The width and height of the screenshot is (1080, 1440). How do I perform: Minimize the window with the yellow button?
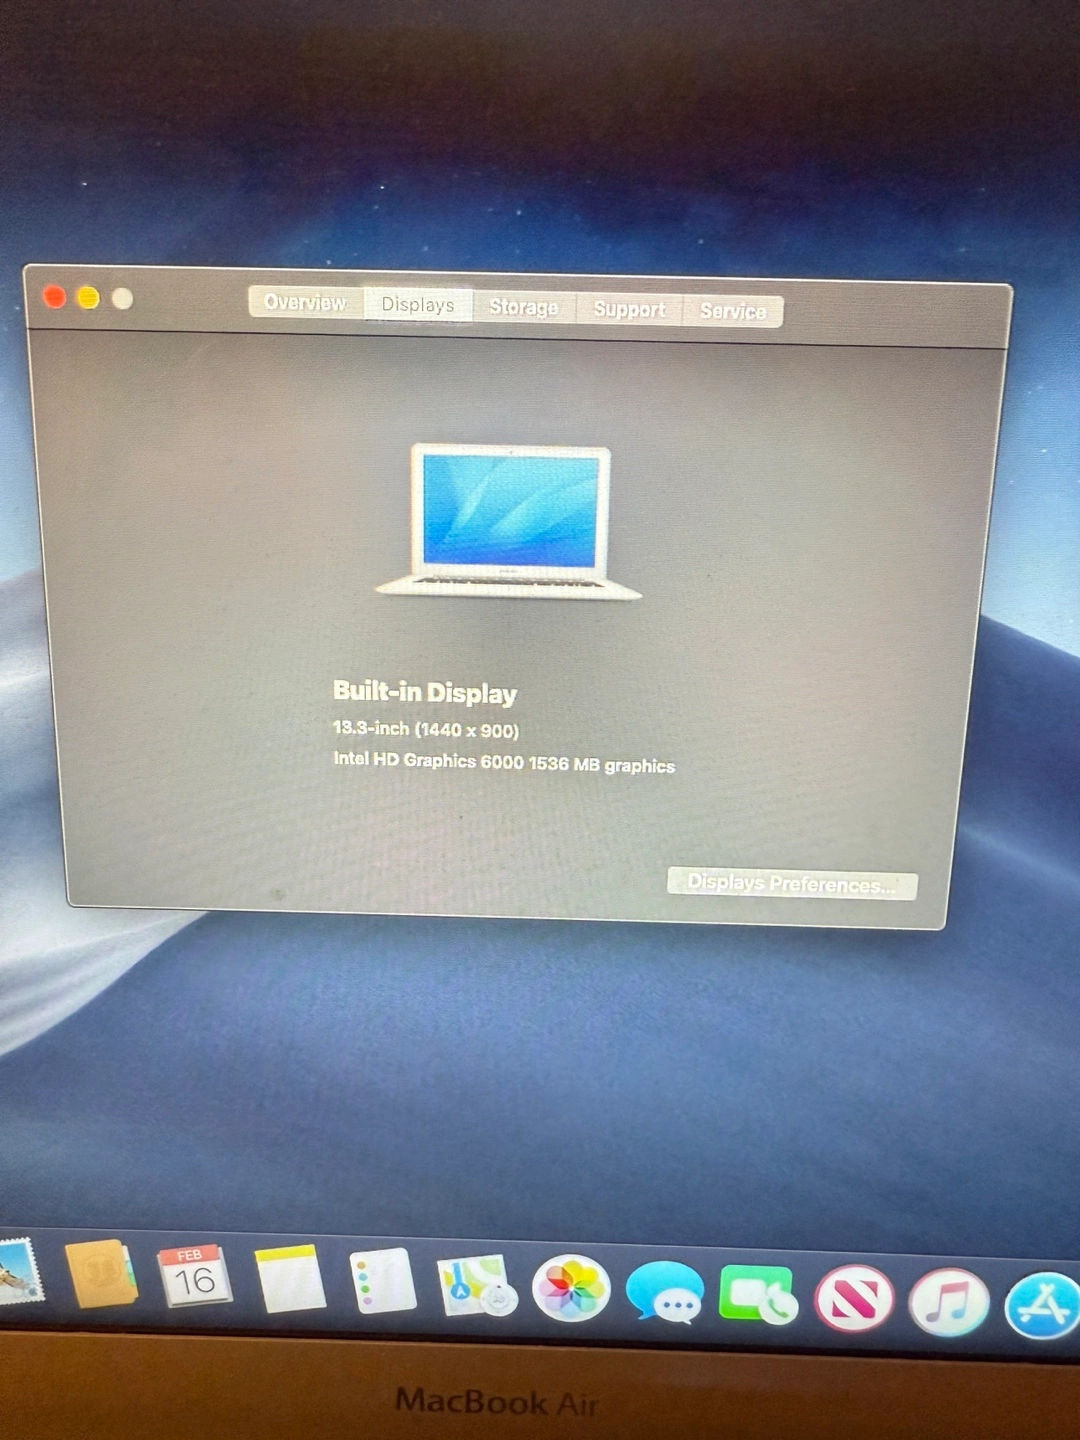click(89, 298)
